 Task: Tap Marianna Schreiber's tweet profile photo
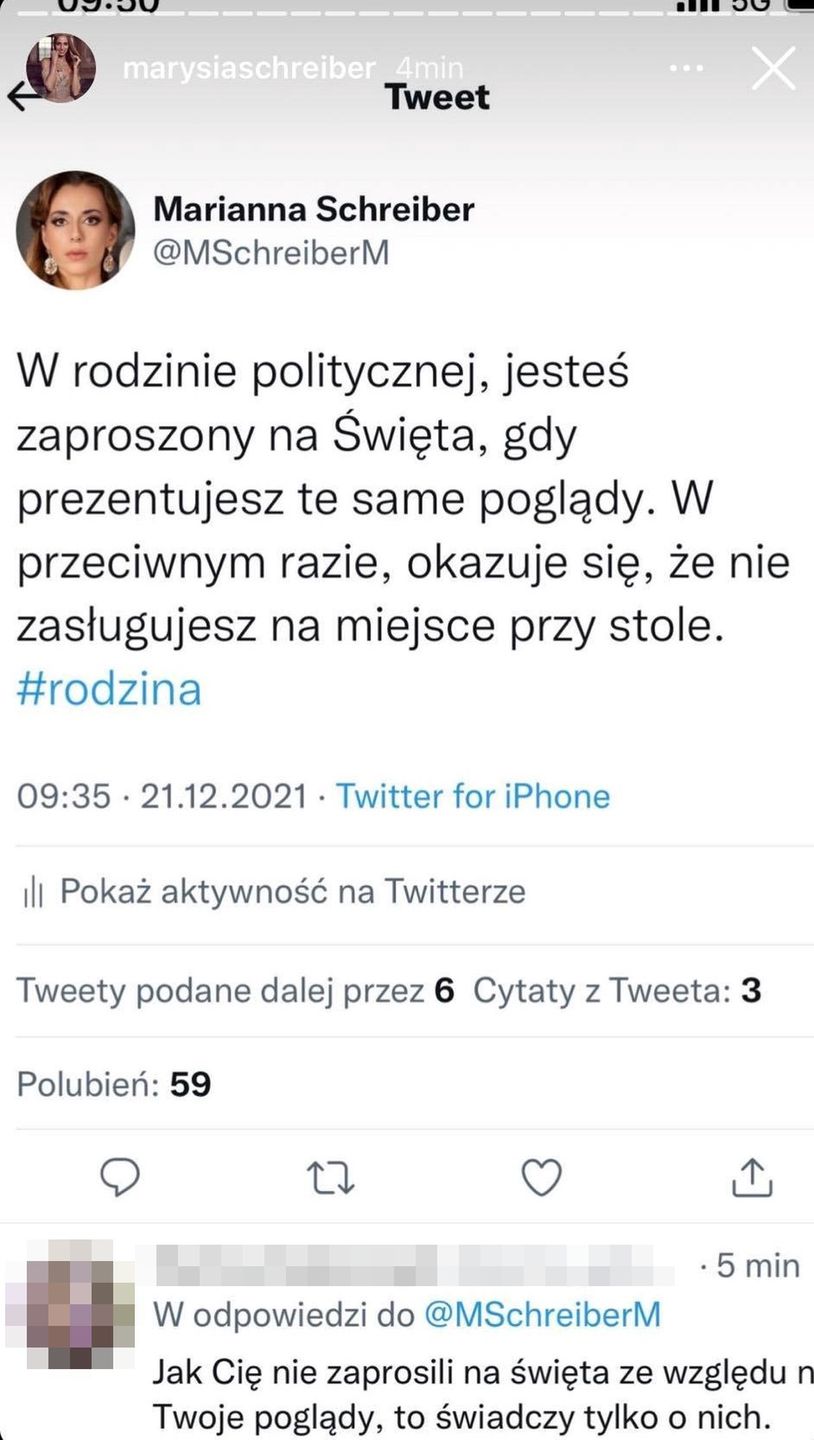pyautogui.click(x=75, y=230)
